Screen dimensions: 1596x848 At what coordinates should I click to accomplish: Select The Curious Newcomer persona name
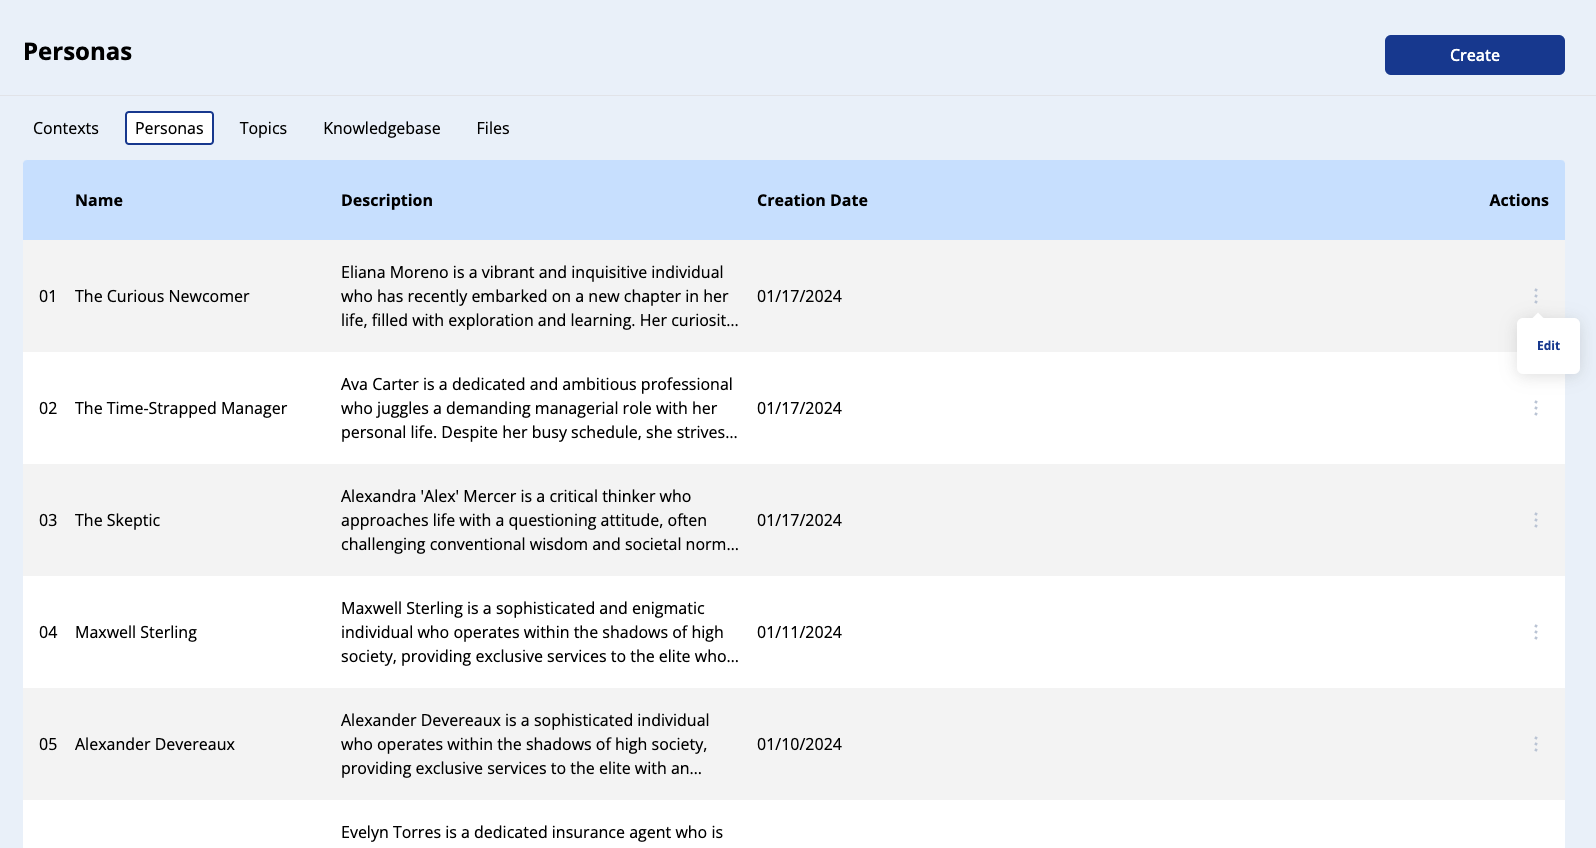162,296
